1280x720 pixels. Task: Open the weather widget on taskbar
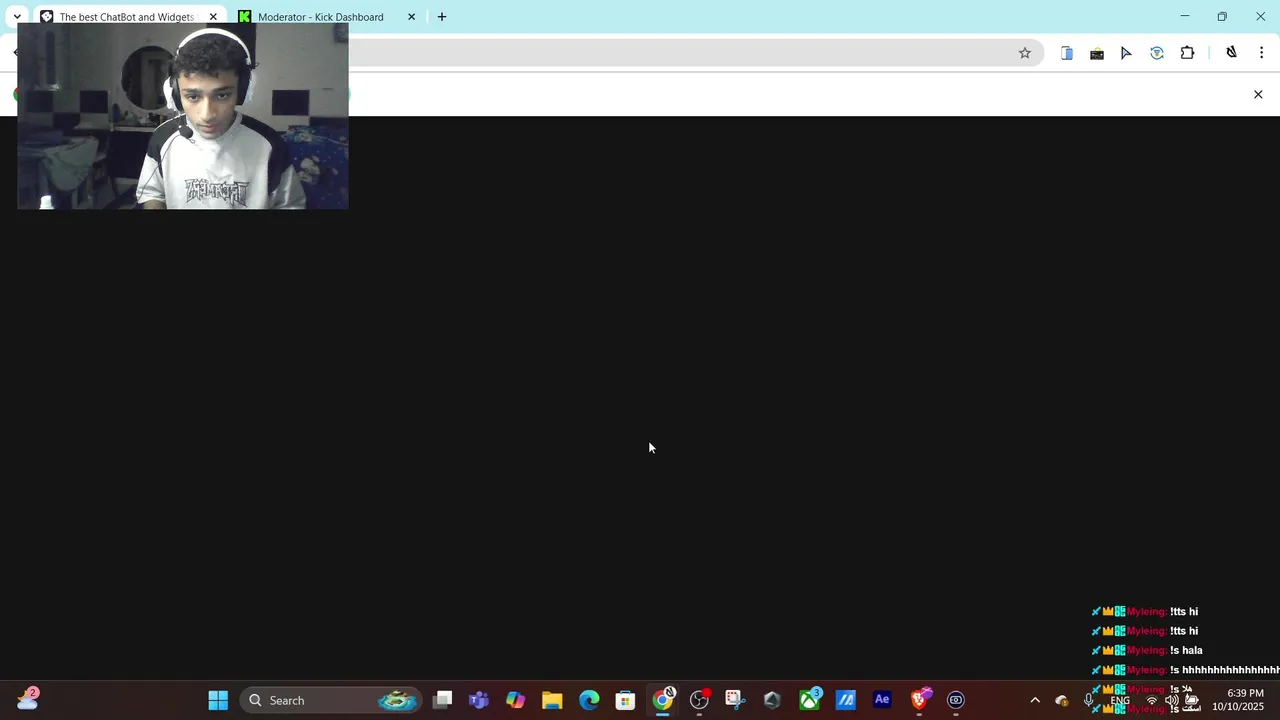coord(27,699)
